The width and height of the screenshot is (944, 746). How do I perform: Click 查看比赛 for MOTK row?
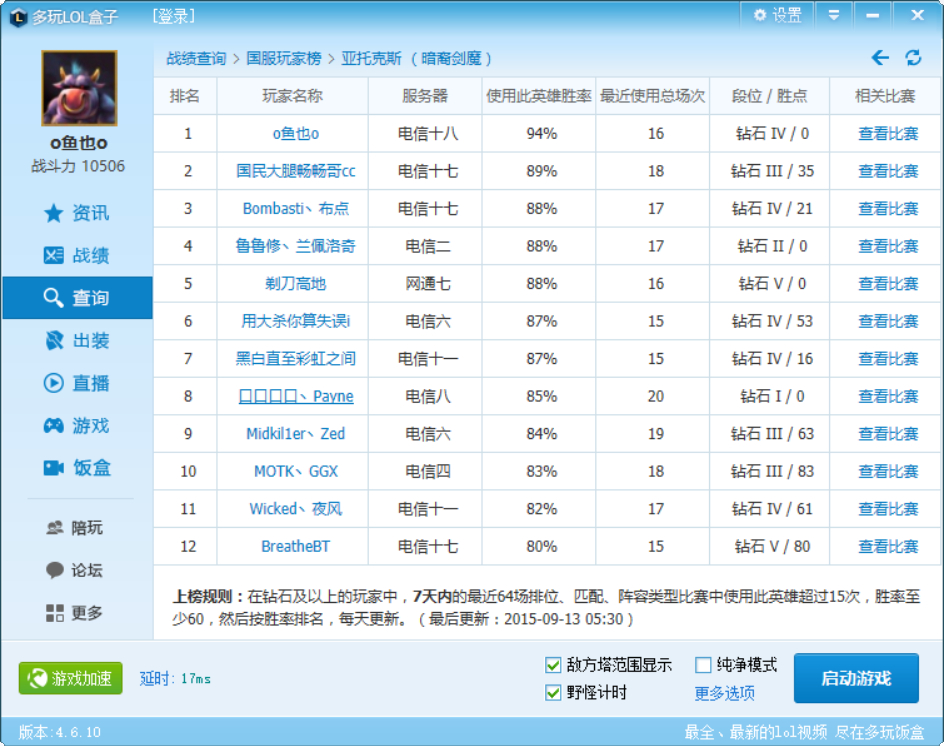pyautogui.click(x=888, y=471)
